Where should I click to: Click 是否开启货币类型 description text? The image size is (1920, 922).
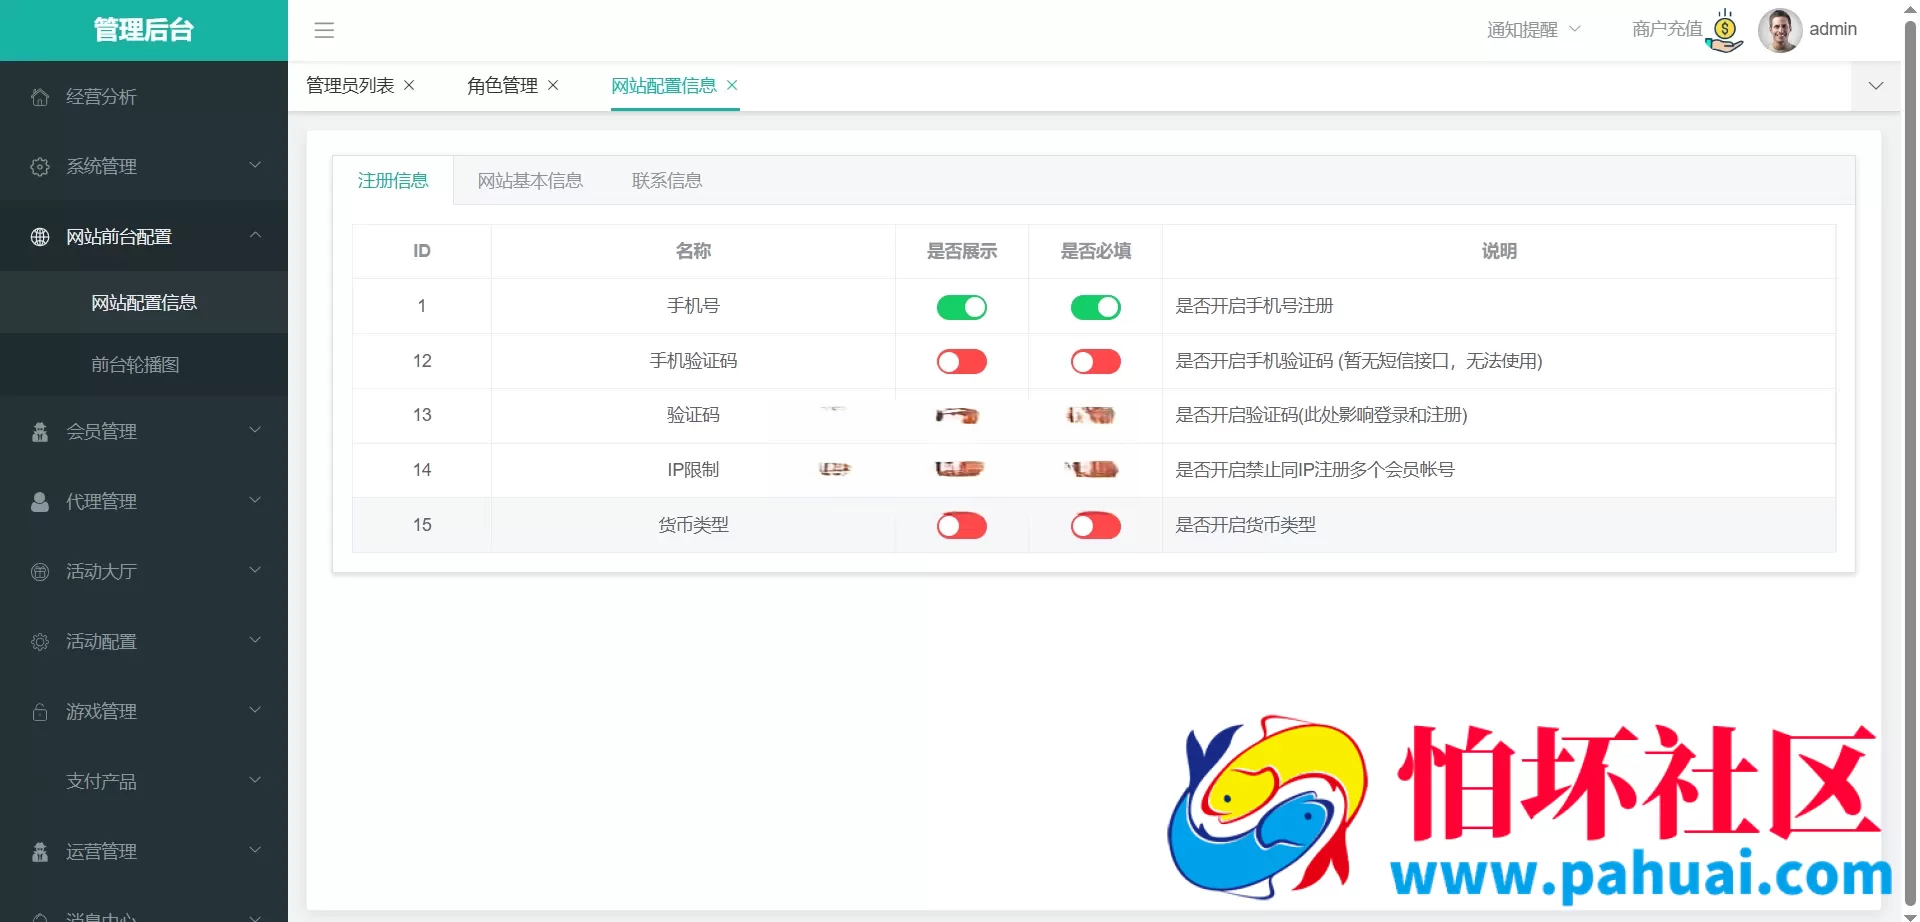(1245, 525)
